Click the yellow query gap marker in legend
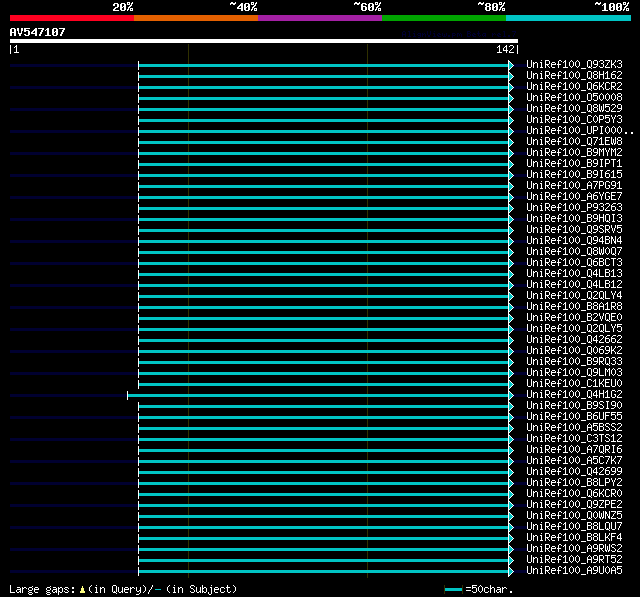Screen dimensions: 640x597 [x=82, y=589]
